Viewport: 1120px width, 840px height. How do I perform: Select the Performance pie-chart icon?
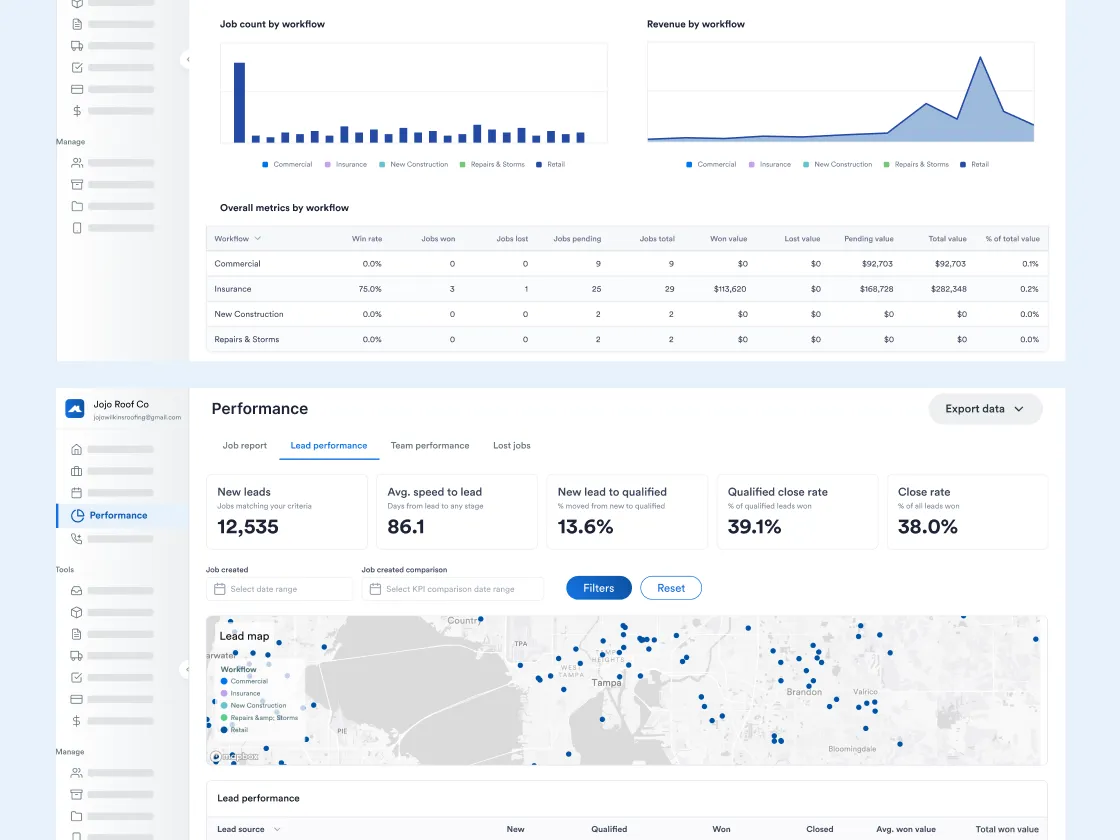pyautogui.click(x=77, y=515)
